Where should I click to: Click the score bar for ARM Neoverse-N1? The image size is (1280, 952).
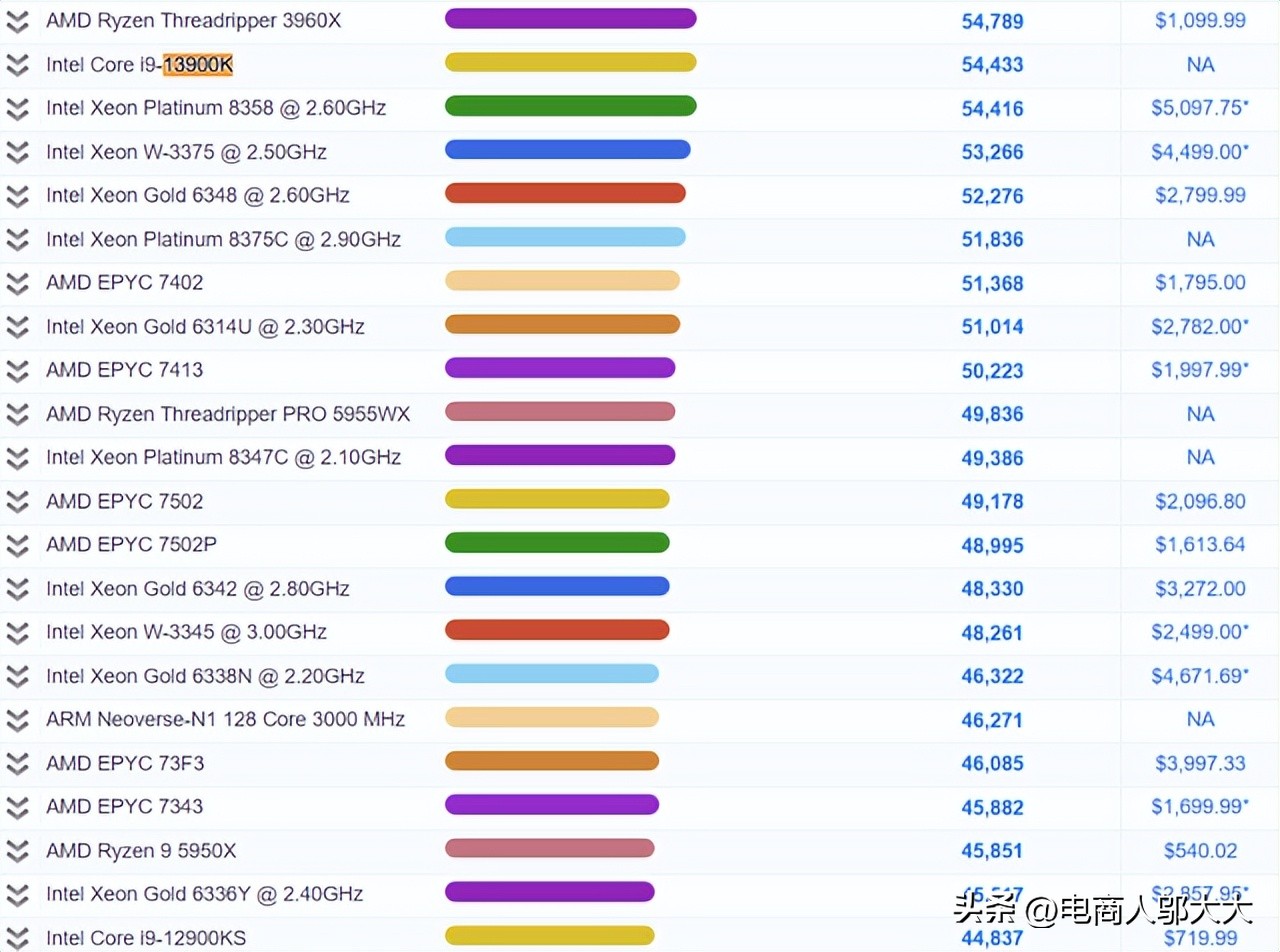[x=552, y=717]
